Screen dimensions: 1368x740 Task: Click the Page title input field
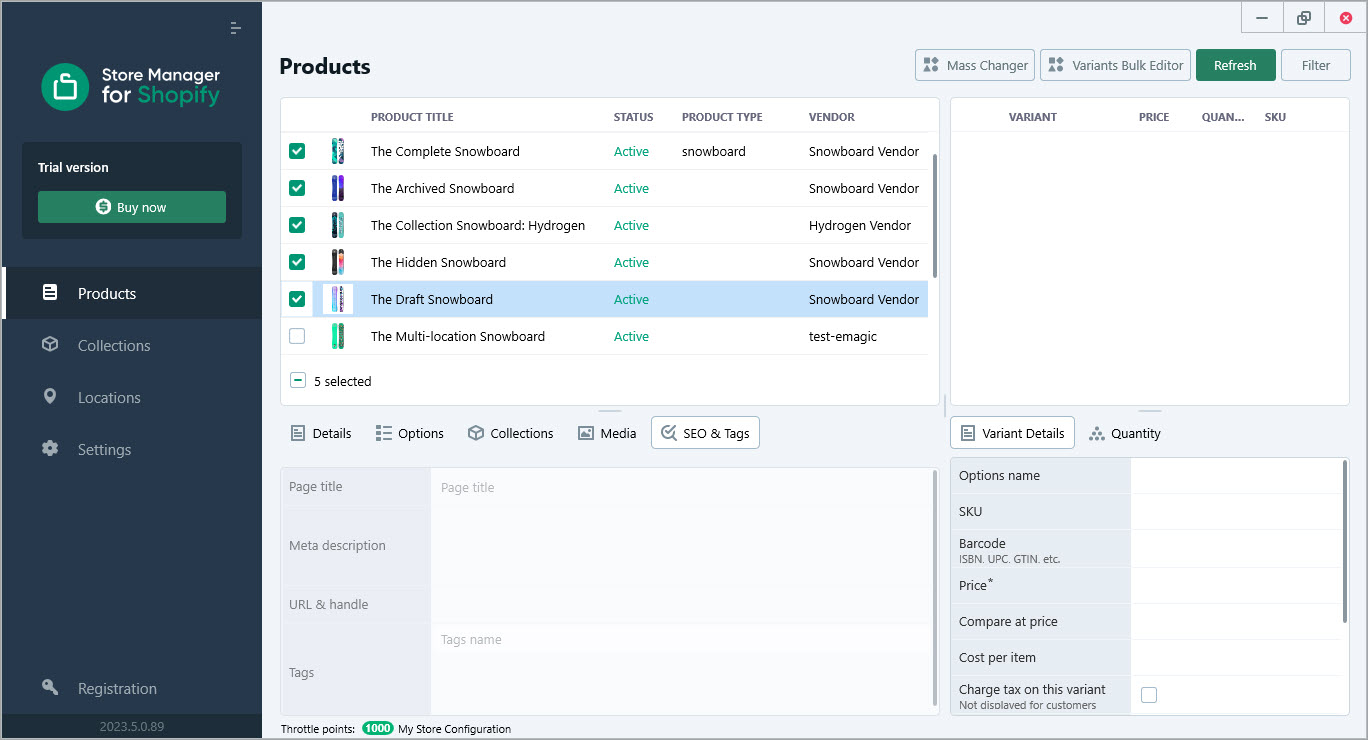pyautogui.click(x=682, y=487)
